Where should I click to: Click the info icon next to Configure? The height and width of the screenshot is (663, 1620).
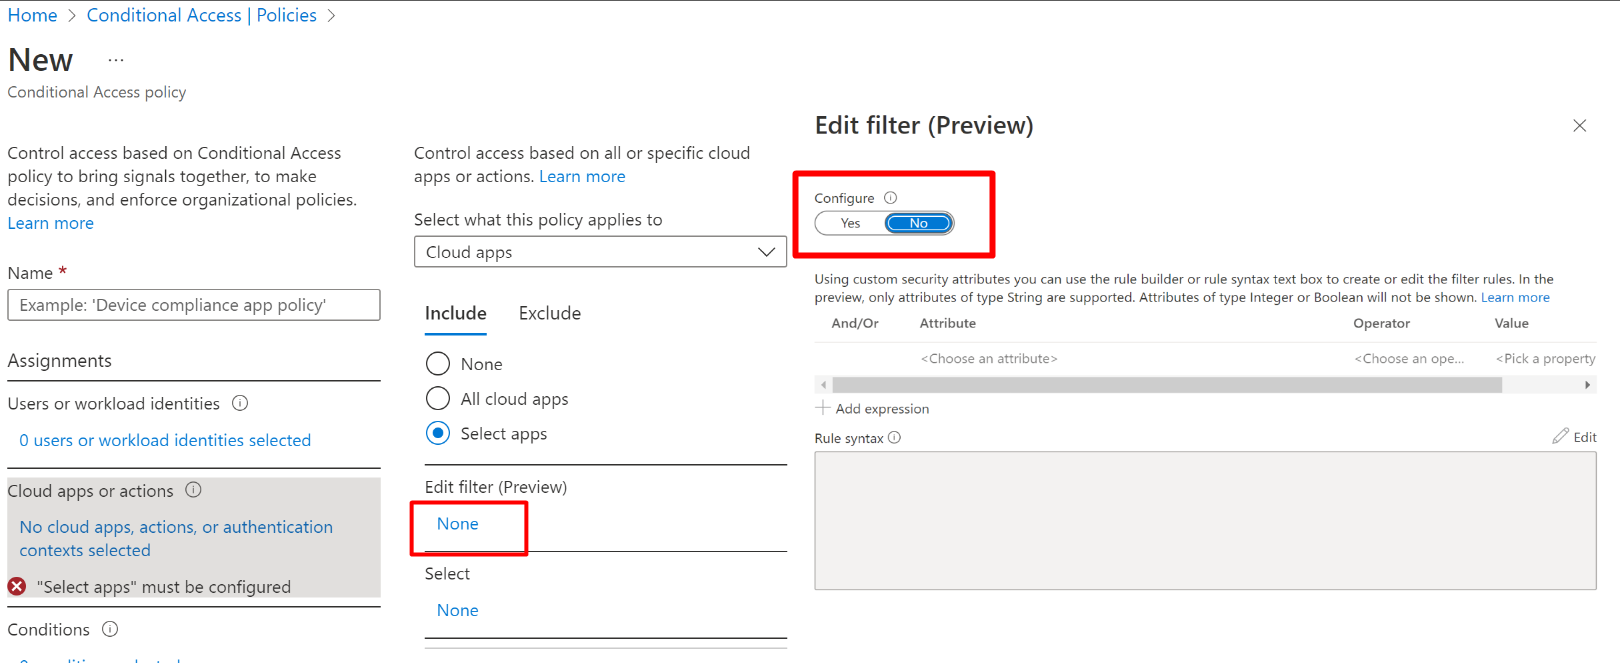coord(890,198)
